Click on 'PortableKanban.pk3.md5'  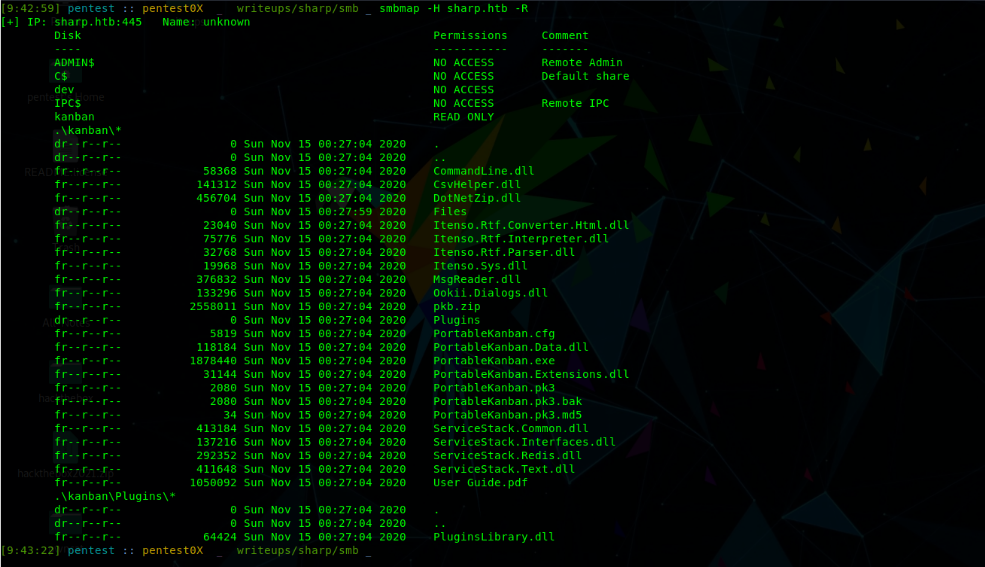point(508,415)
